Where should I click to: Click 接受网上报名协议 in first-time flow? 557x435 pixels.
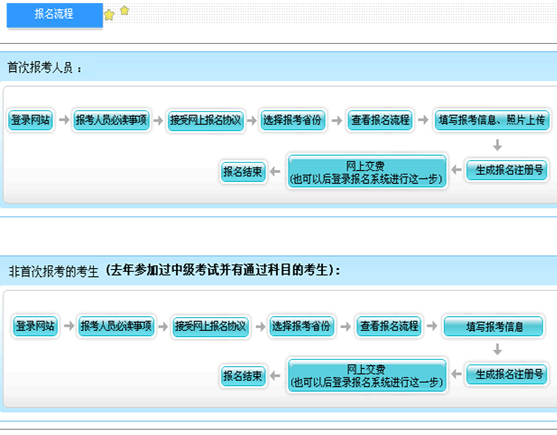point(205,120)
